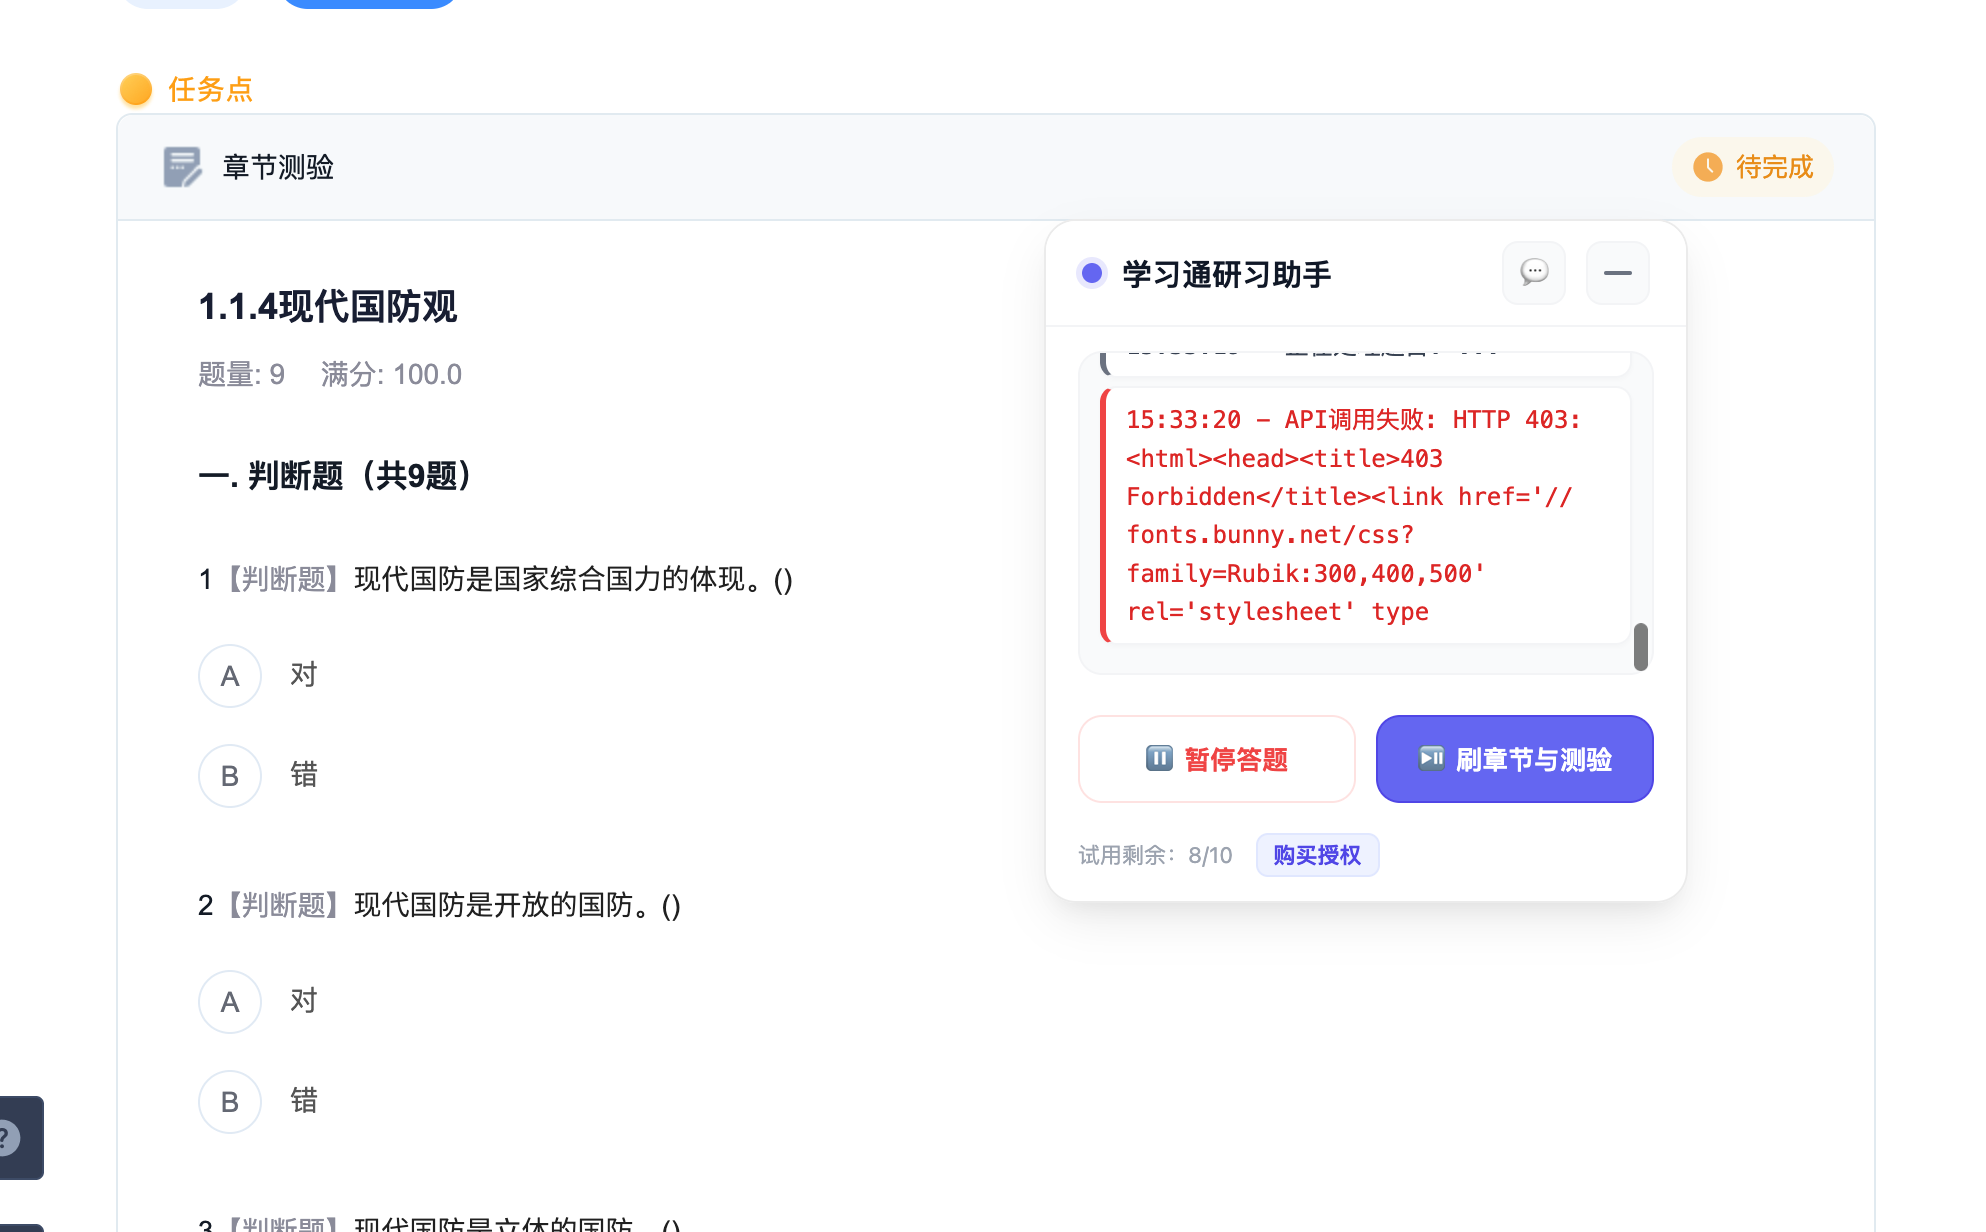This screenshot has height=1232, width=1986.
Task: Click the chapter quiz notepad icon
Action: [182, 167]
